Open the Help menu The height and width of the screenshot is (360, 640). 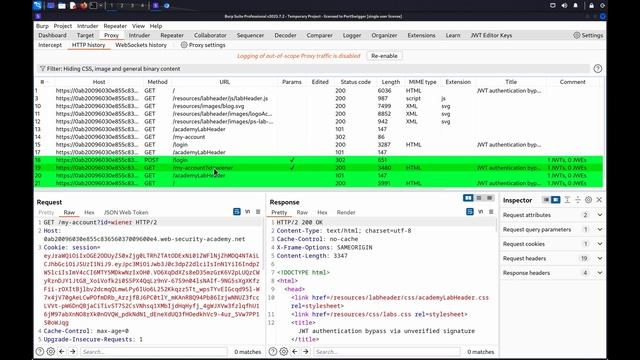[x=156, y=26]
